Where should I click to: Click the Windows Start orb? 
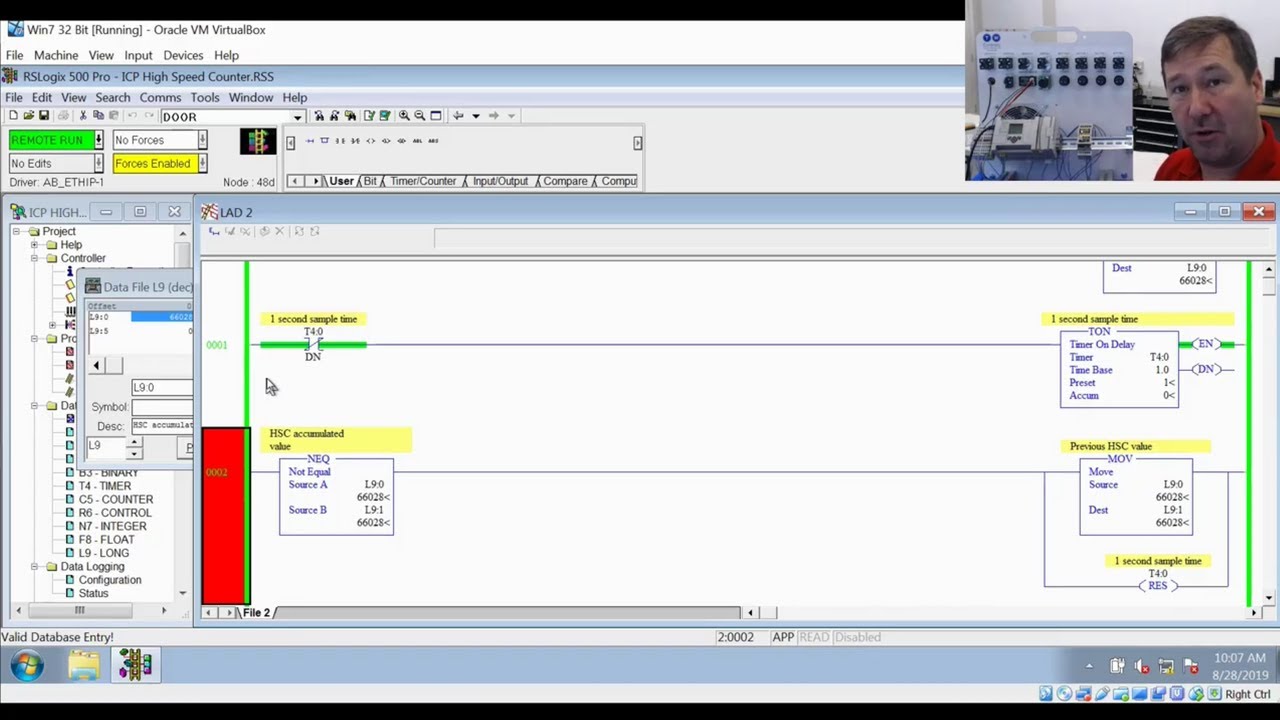pos(27,665)
